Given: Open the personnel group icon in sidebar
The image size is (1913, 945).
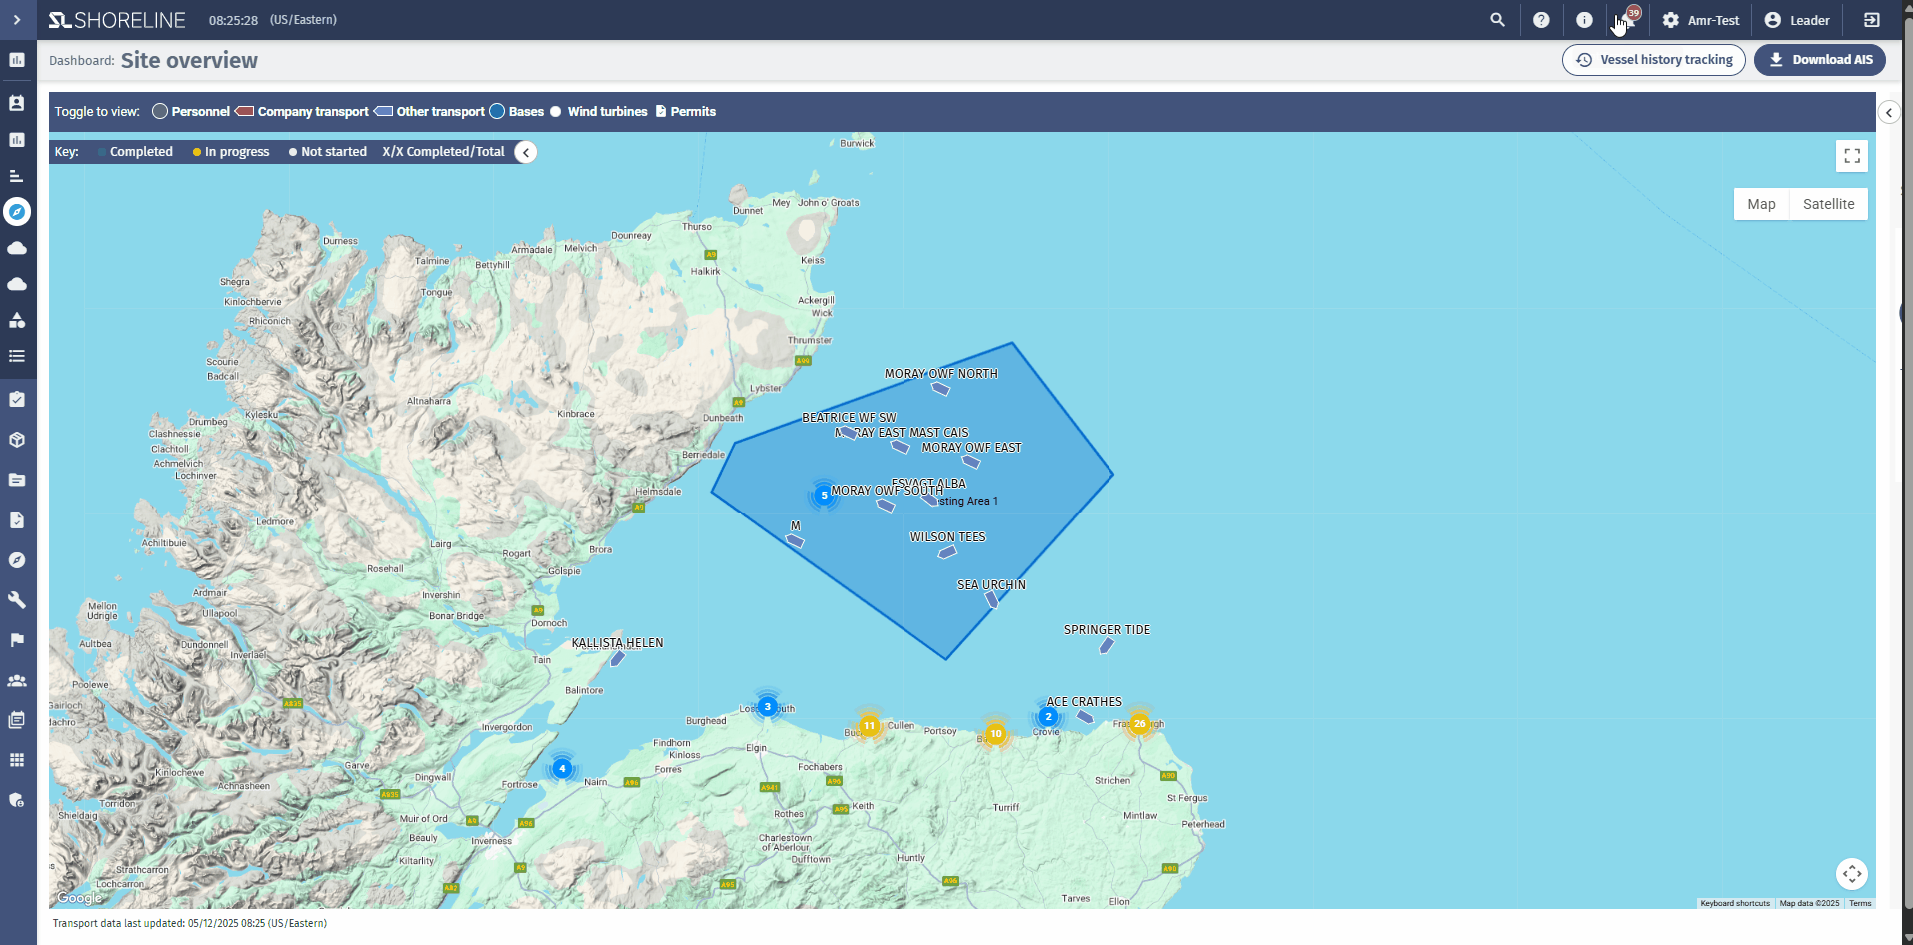Looking at the screenshot, I should (17, 680).
